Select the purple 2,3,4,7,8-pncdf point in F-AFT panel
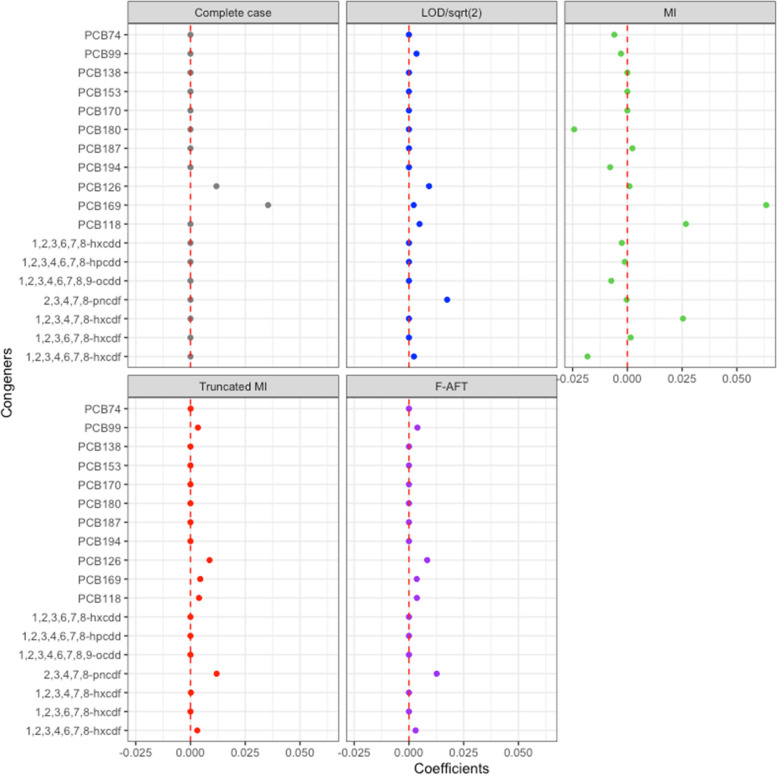The height and width of the screenshot is (775, 777). point(437,674)
